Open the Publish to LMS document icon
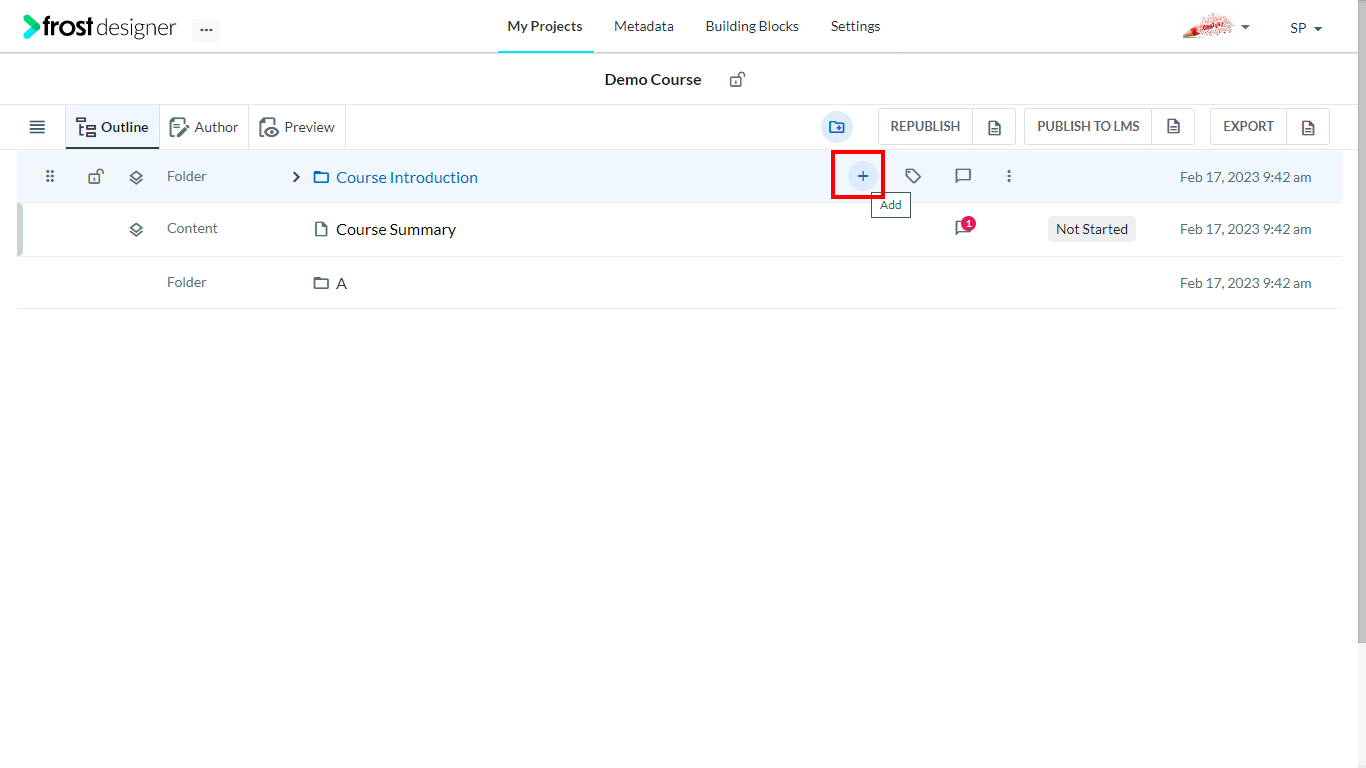1366x768 pixels. point(1173,127)
